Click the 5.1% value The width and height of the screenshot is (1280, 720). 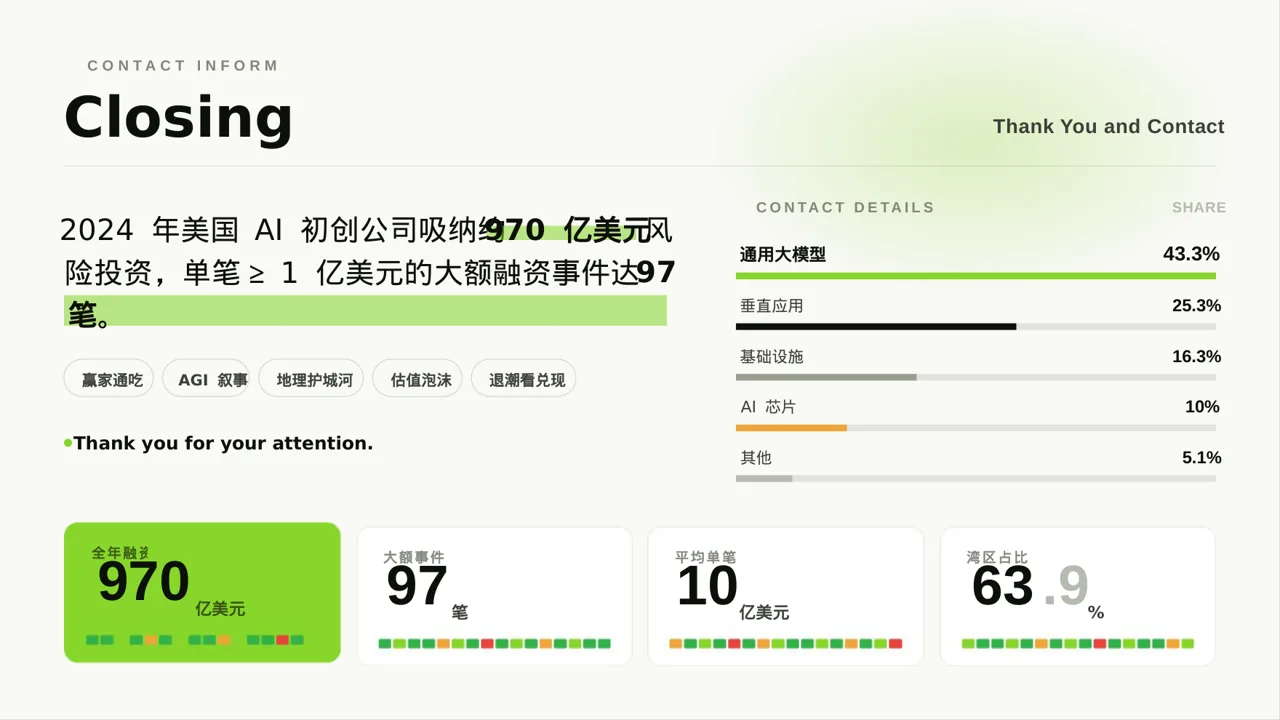[1202, 458]
